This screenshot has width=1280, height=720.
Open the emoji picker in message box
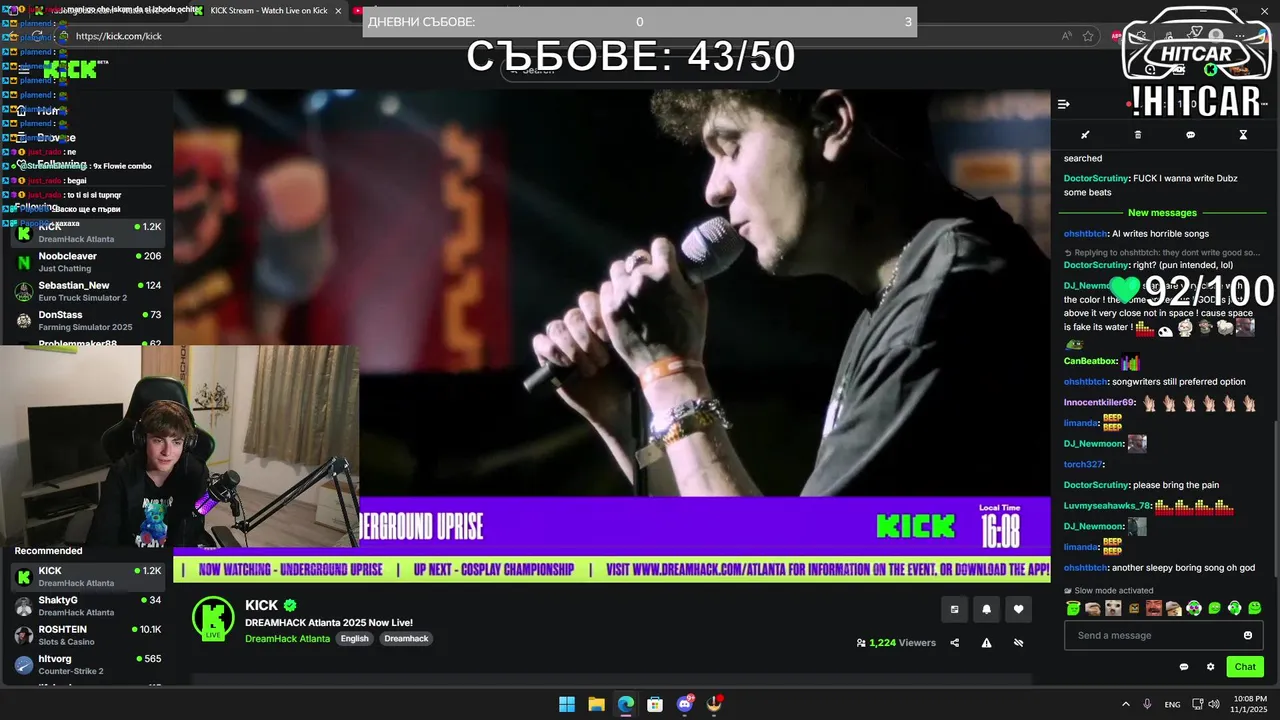[x=1247, y=635]
